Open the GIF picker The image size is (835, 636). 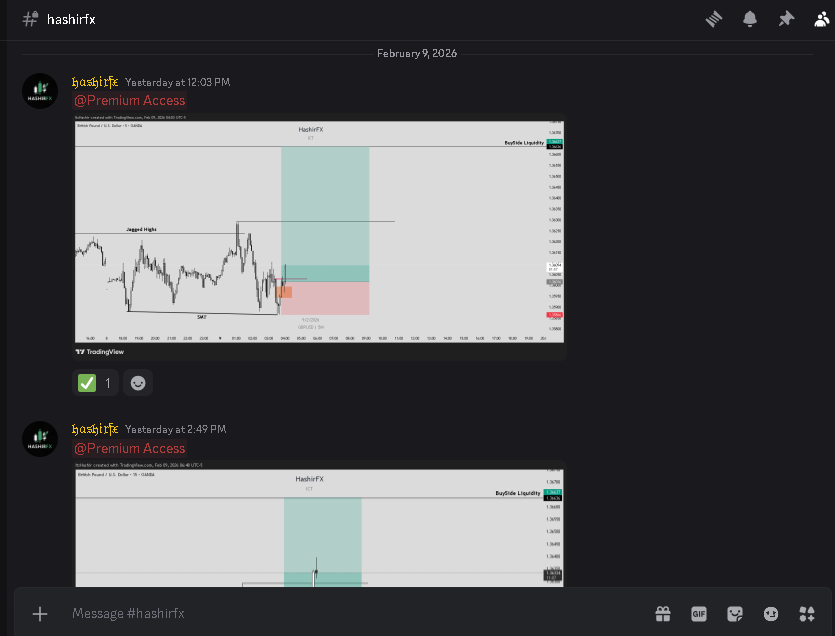click(699, 614)
